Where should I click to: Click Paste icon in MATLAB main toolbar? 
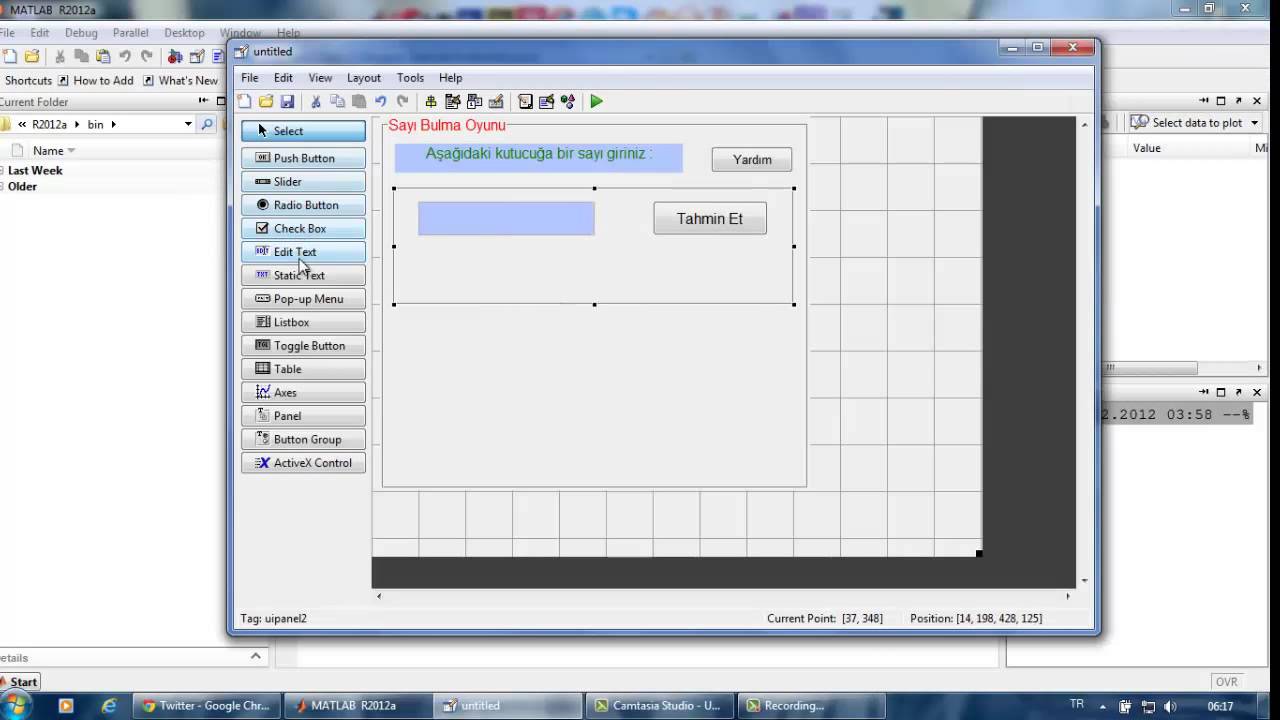[103, 56]
